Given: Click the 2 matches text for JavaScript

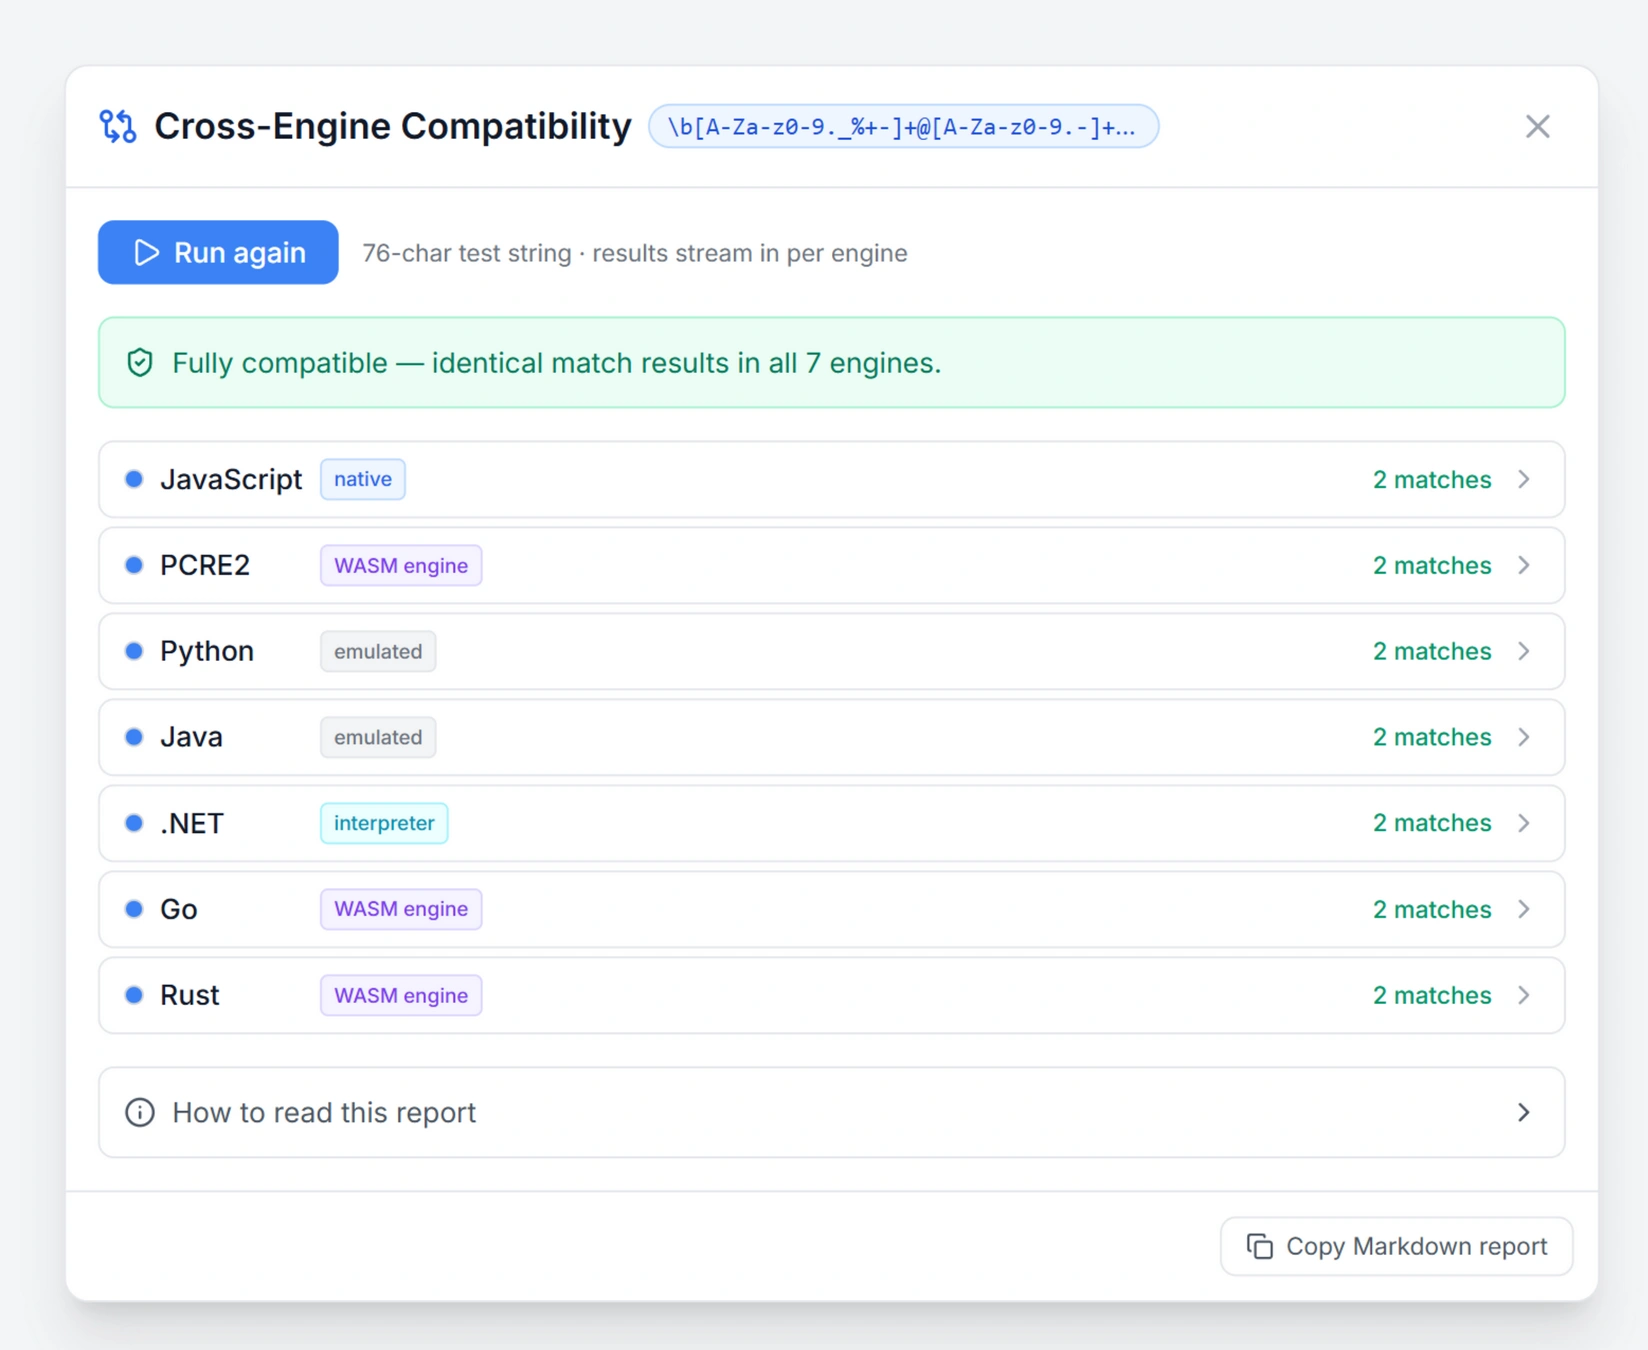Looking at the screenshot, I should [1432, 479].
